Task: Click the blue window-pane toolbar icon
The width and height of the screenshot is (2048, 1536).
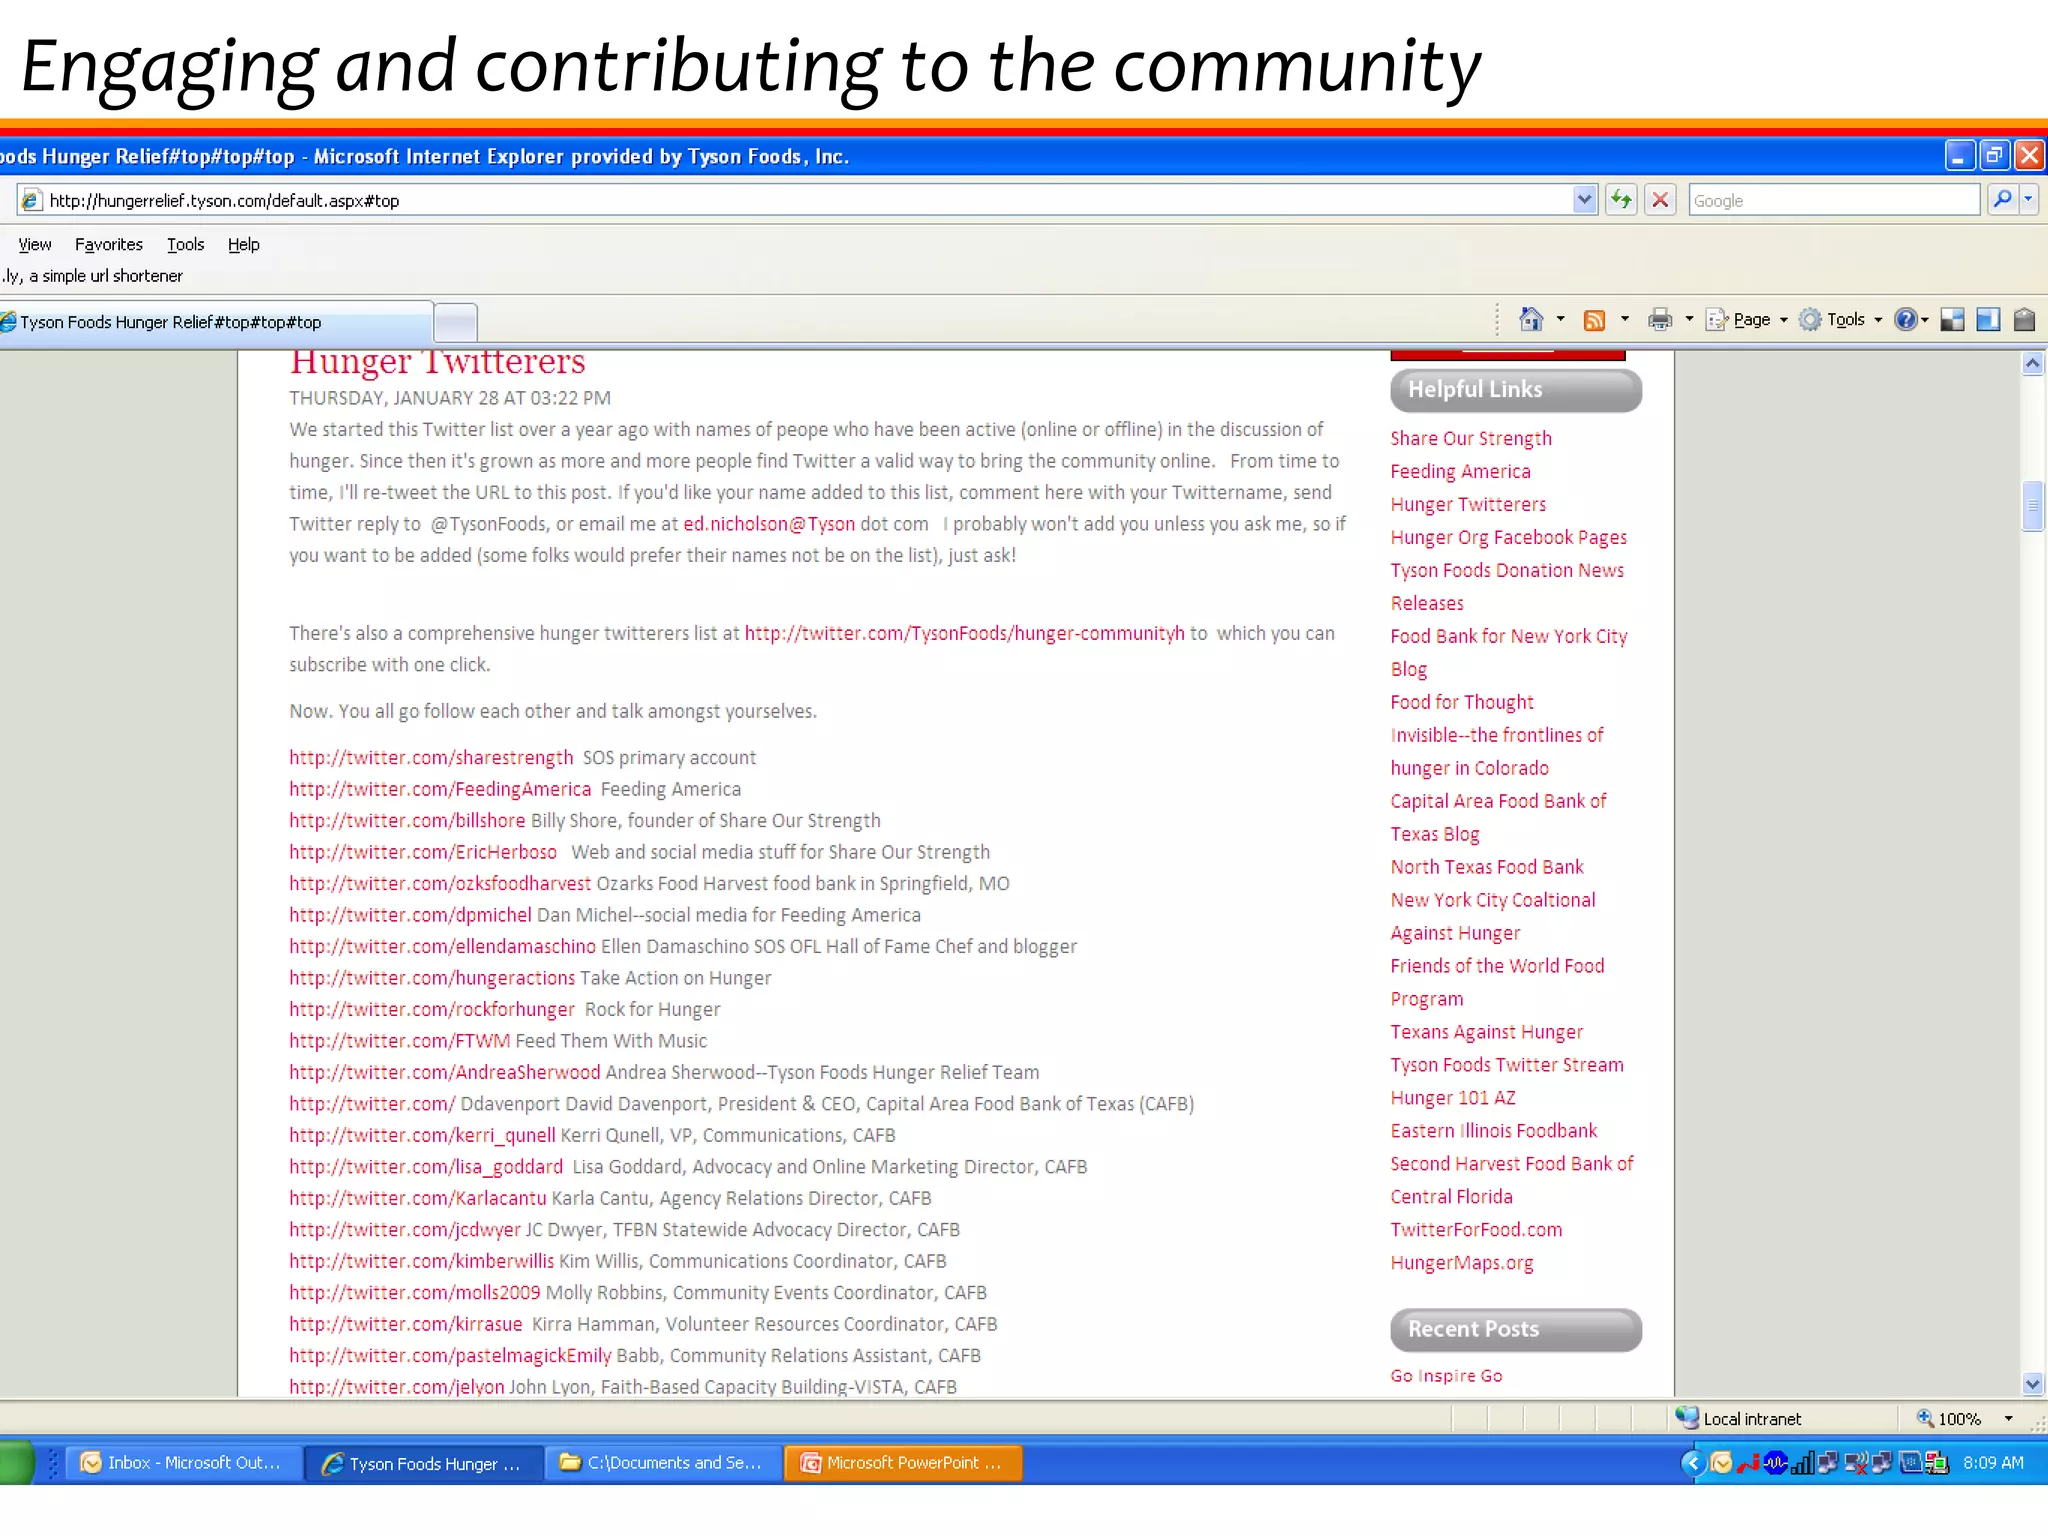Action: 1988,320
